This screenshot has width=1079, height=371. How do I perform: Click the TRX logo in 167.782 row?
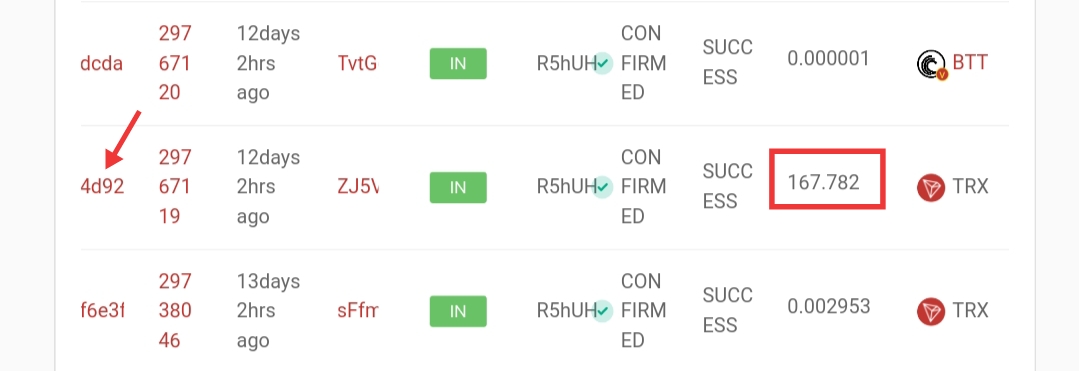(931, 187)
